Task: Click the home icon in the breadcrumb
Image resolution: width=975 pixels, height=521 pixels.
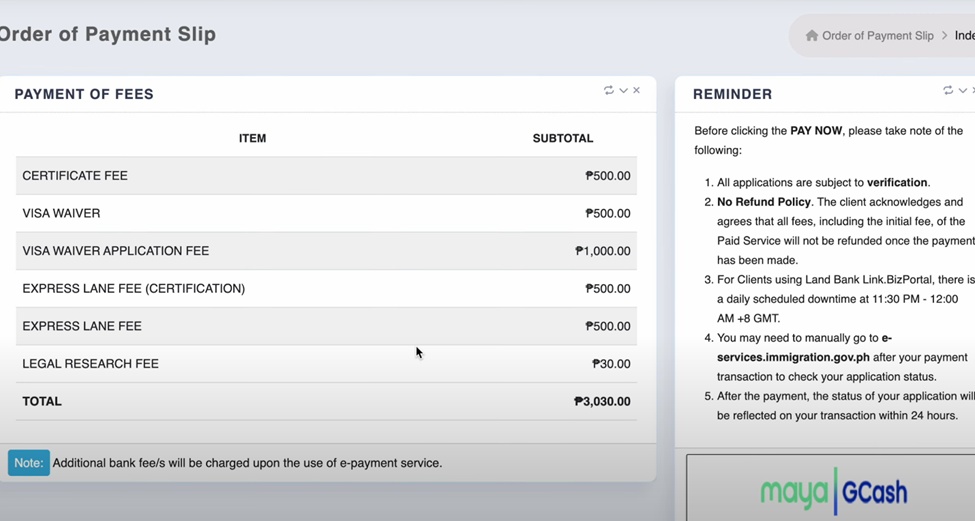Action: [812, 36]
